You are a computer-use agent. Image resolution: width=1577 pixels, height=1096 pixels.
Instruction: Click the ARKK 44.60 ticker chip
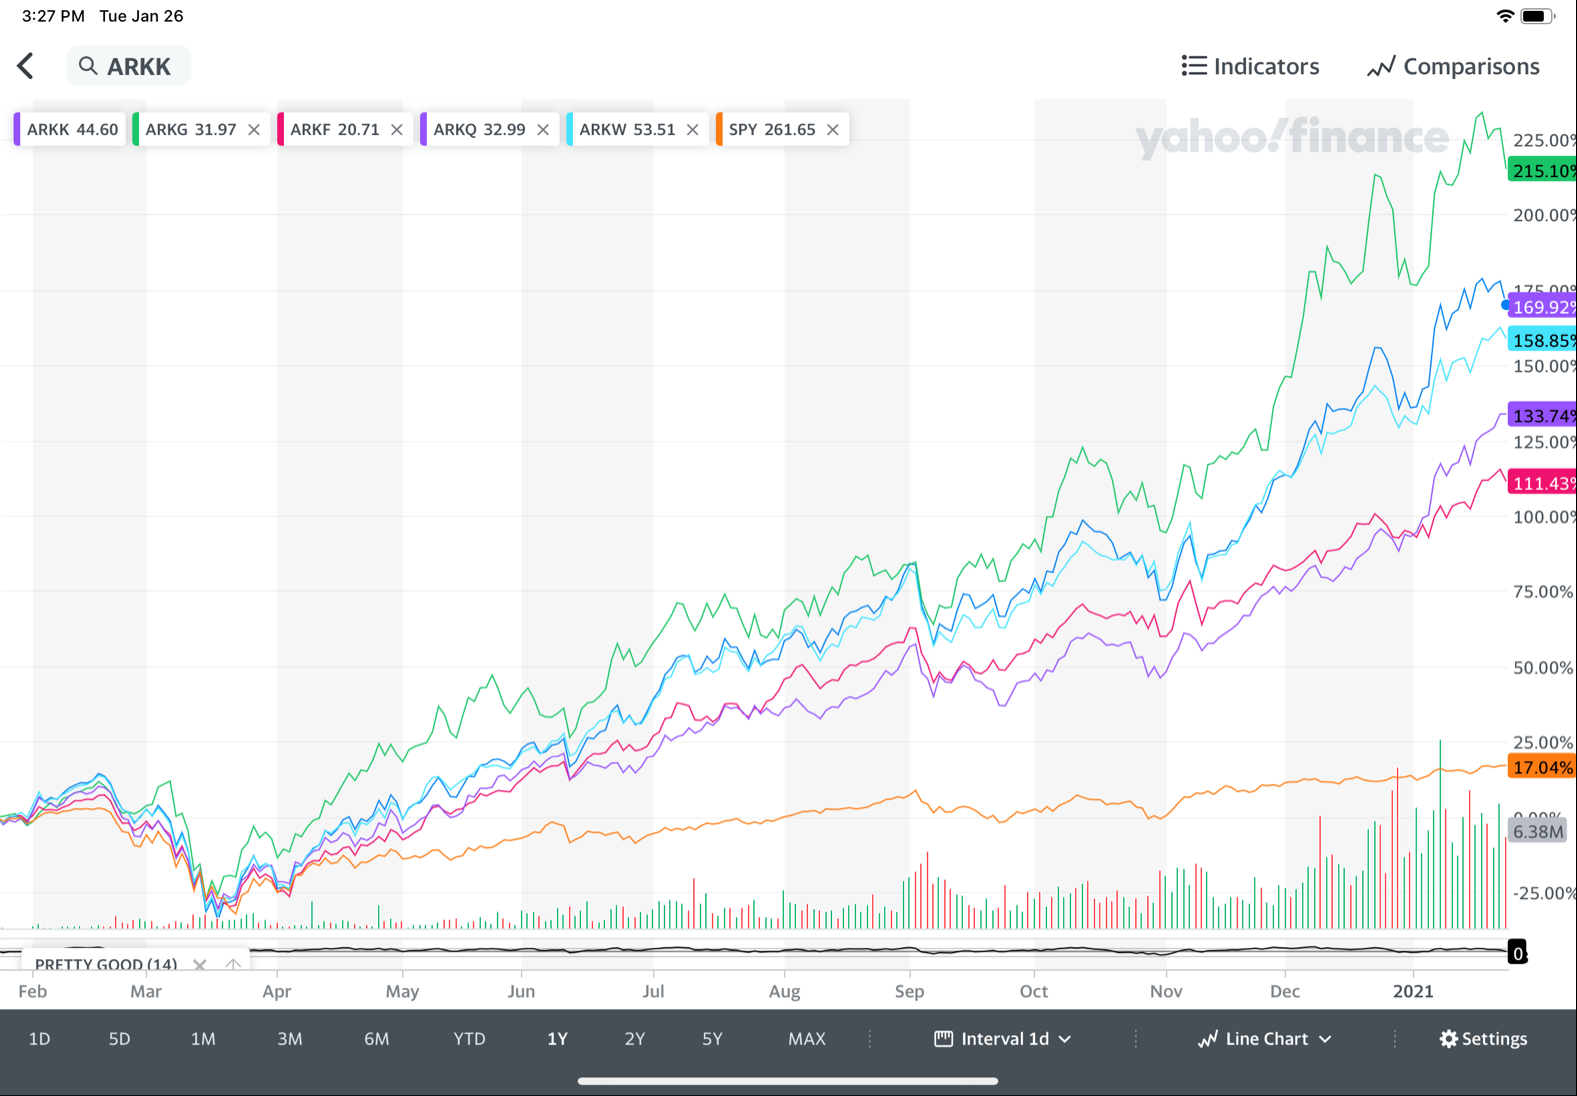point(71,130)
